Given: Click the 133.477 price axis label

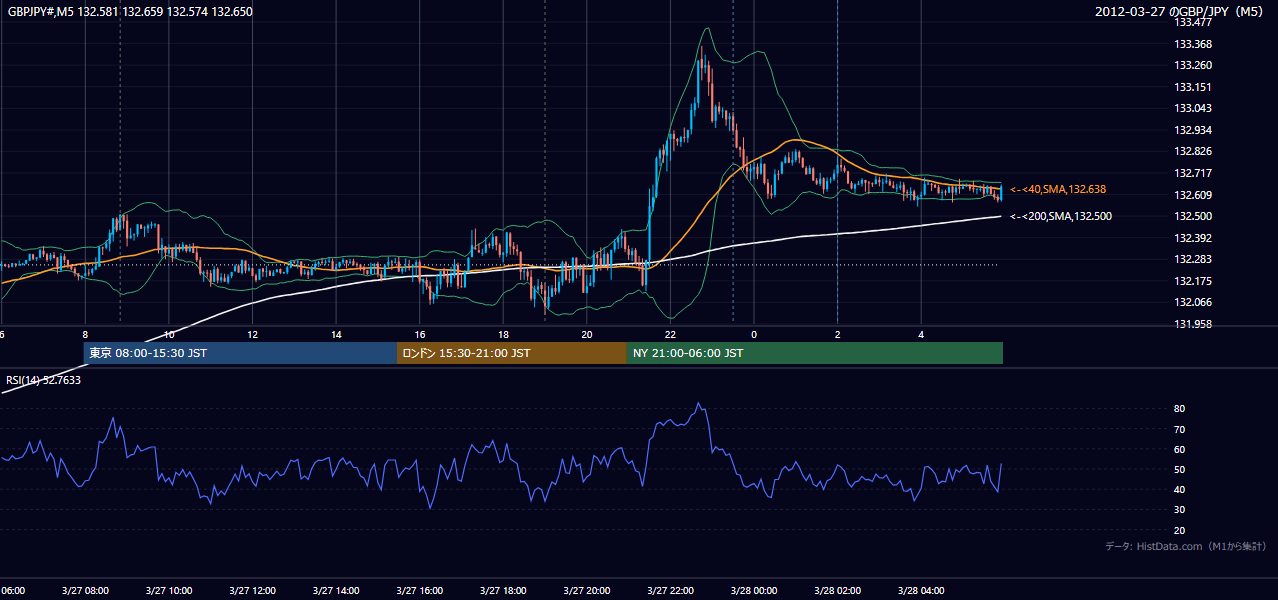Looking at the screenshot, I should (x=1192, y=22).
